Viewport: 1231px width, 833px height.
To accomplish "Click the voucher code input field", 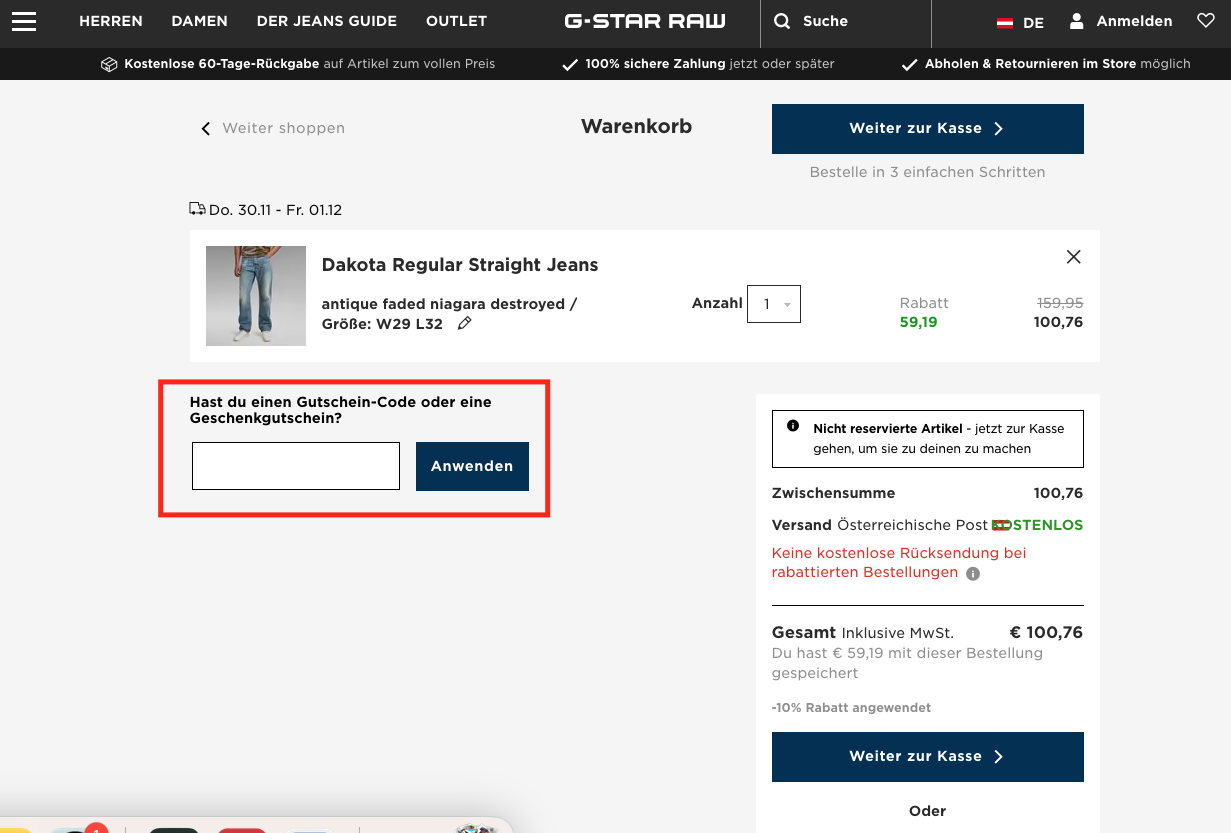I will tap(296, 466).
